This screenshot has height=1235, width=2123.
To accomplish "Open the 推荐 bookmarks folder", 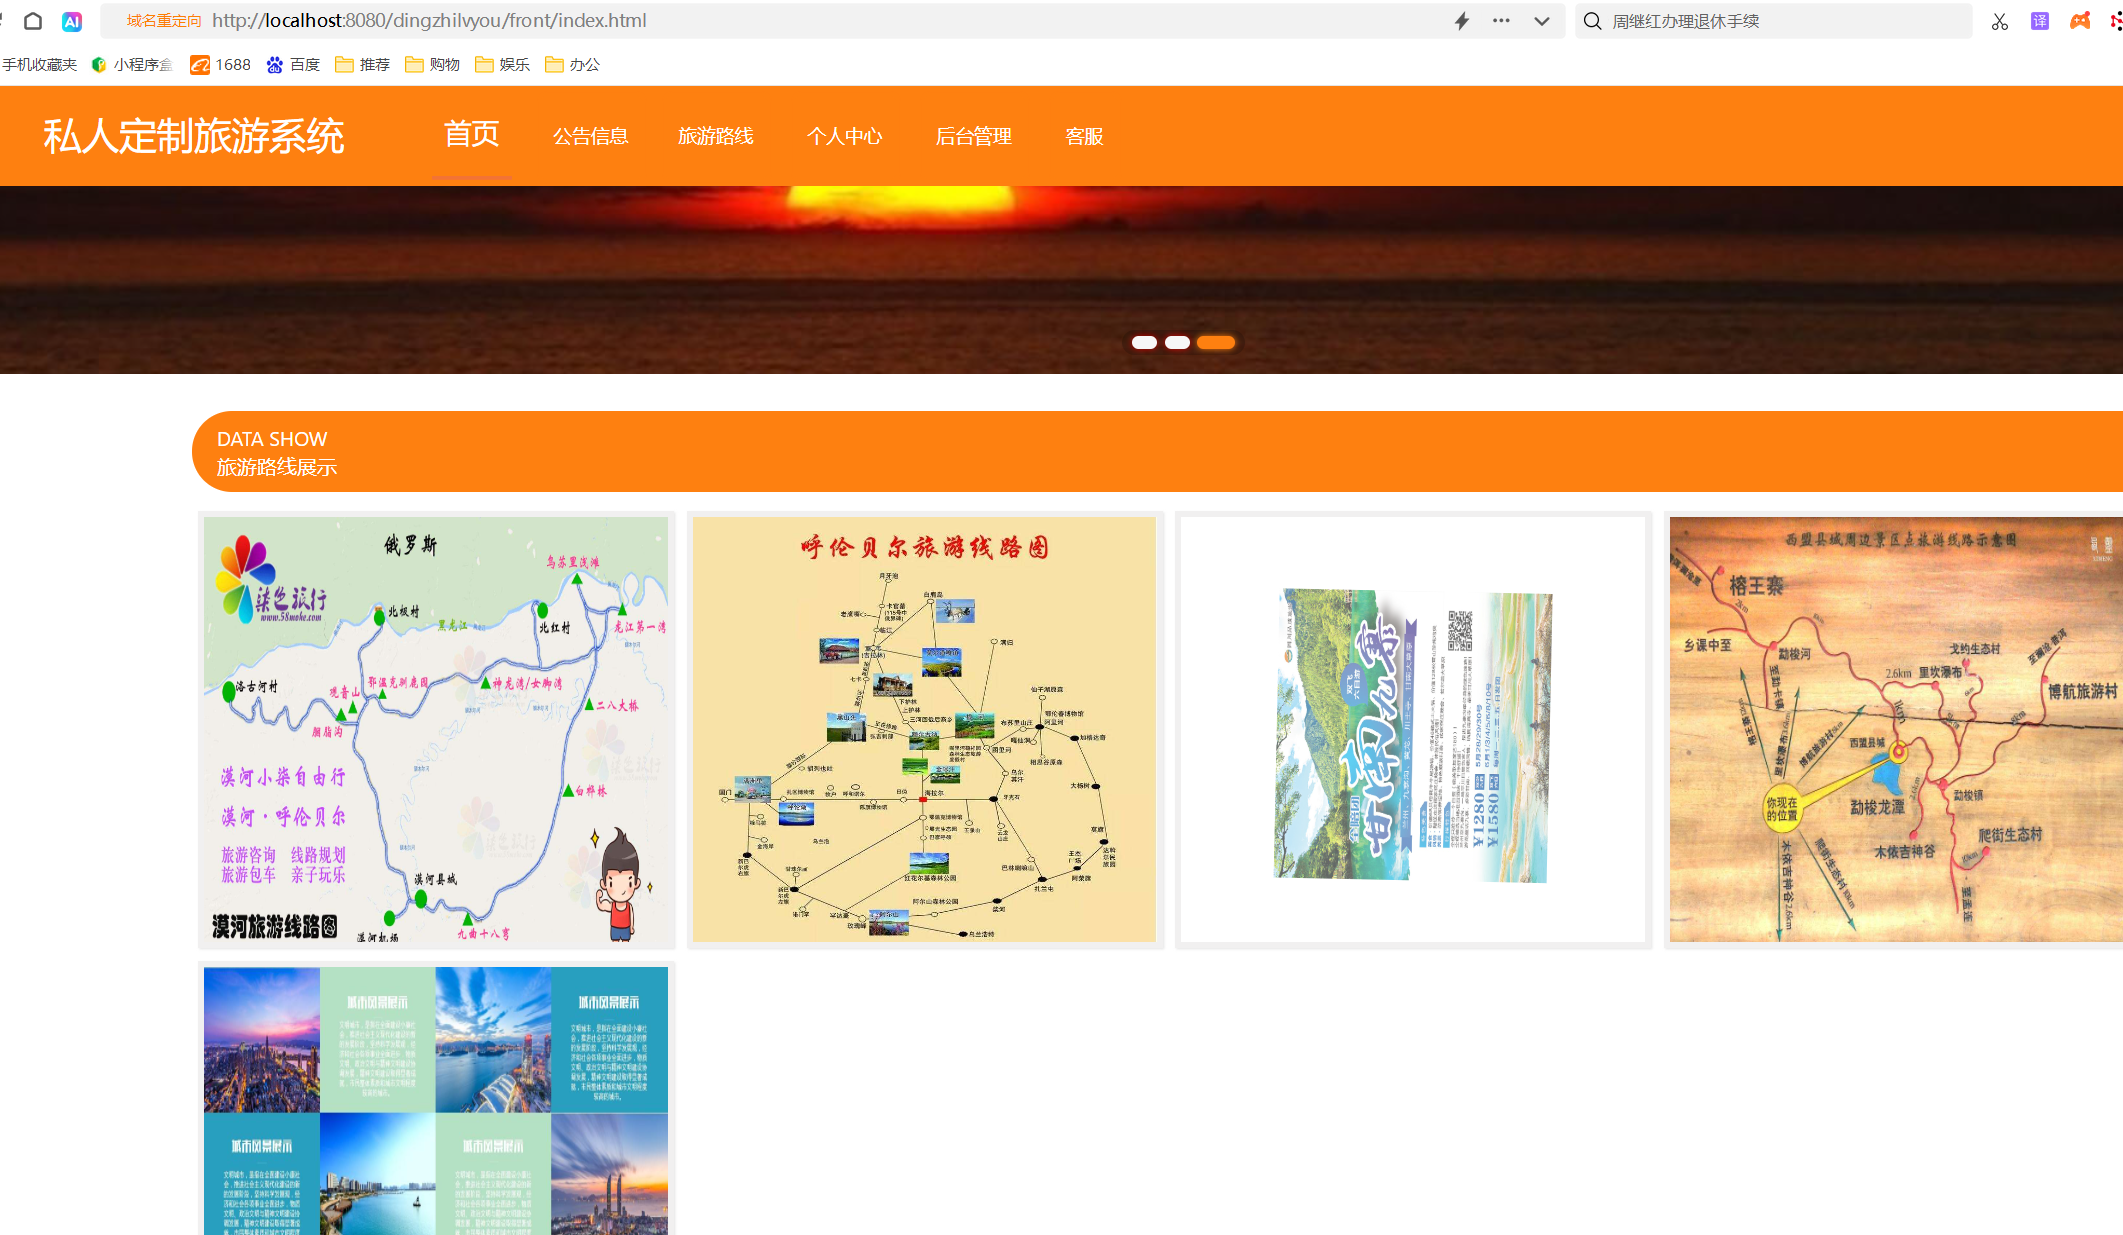I will click(x=362, y=63).
